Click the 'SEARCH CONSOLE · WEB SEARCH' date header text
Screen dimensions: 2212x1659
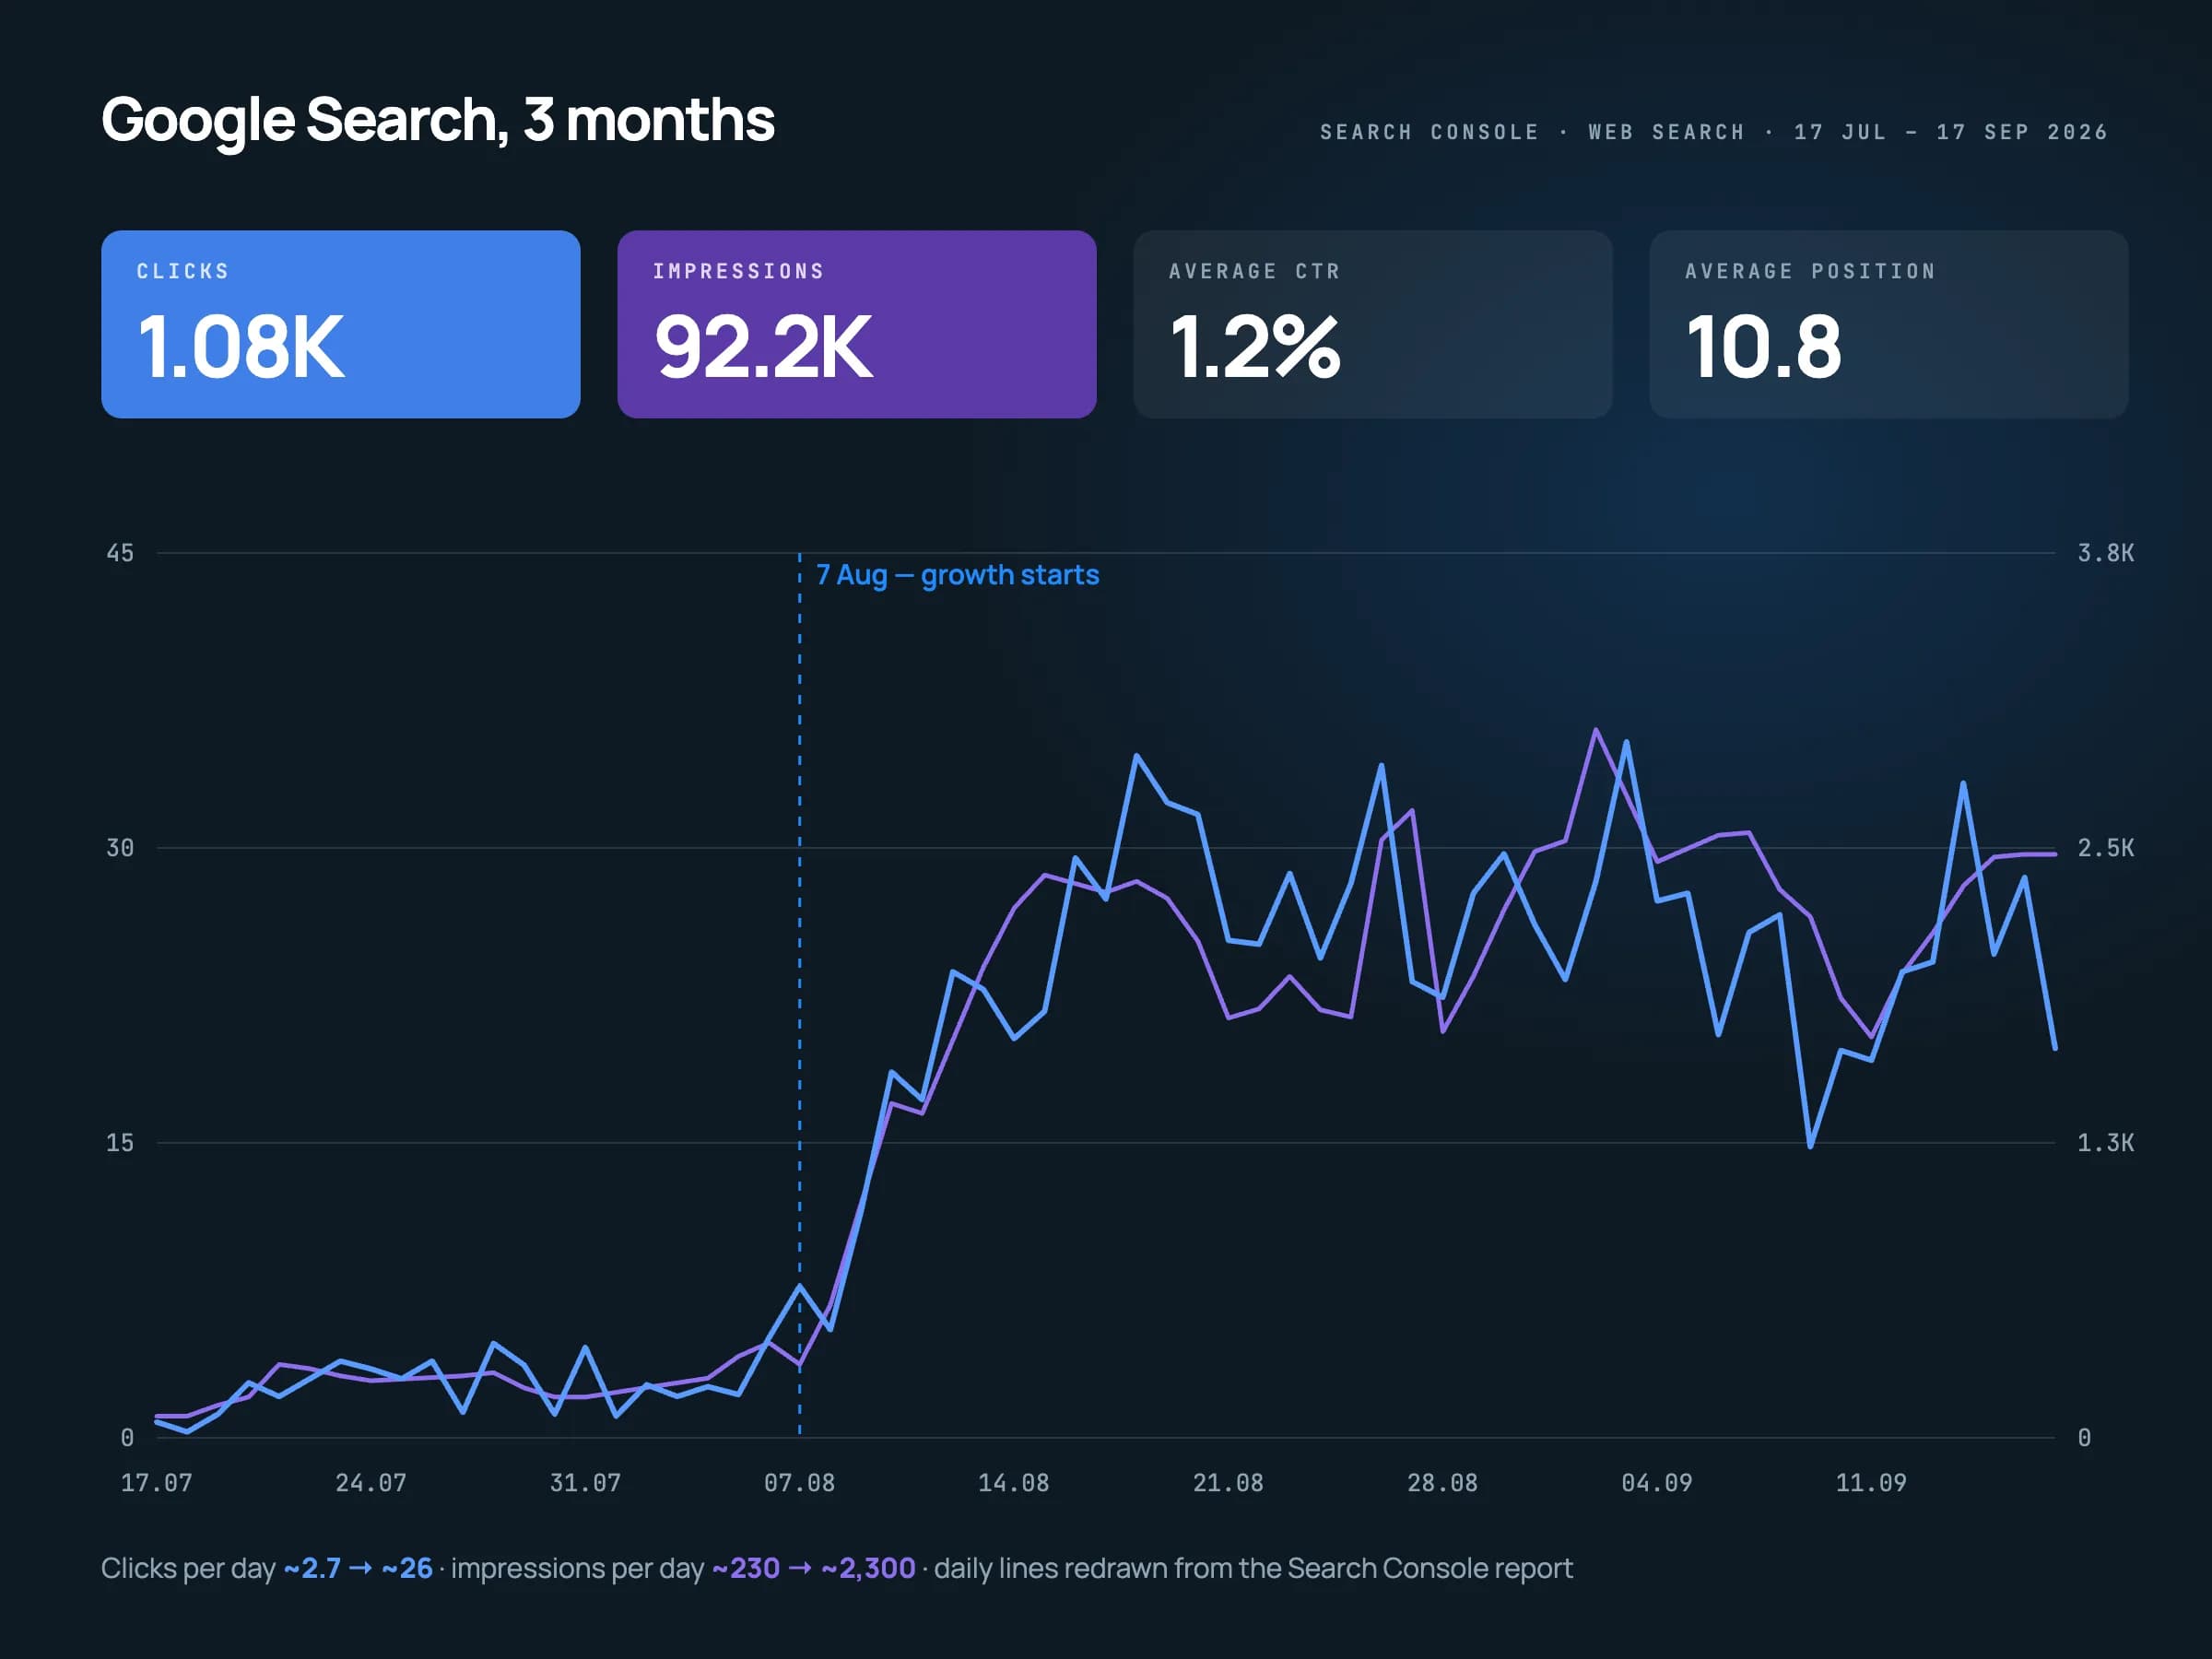click(x=1713, y=132)
